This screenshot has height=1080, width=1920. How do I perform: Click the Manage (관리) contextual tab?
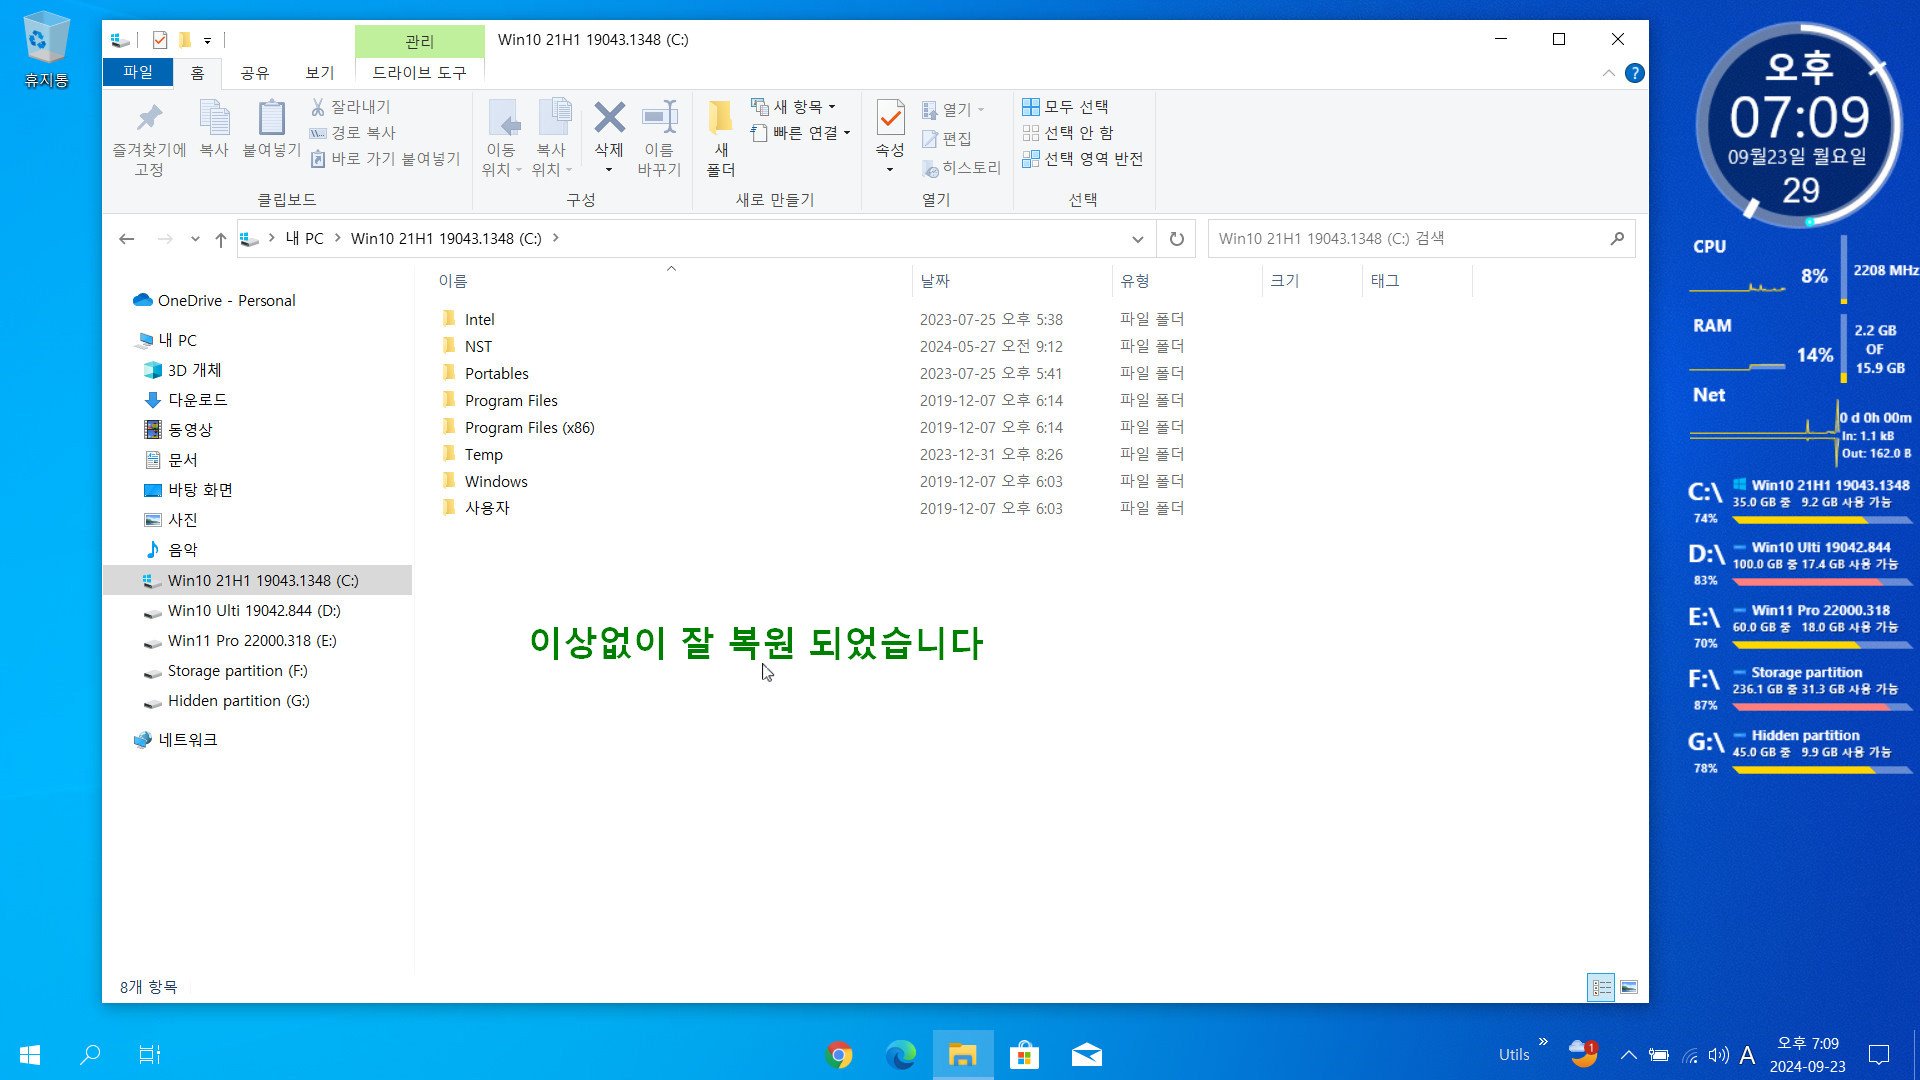(x=419, y=41)
